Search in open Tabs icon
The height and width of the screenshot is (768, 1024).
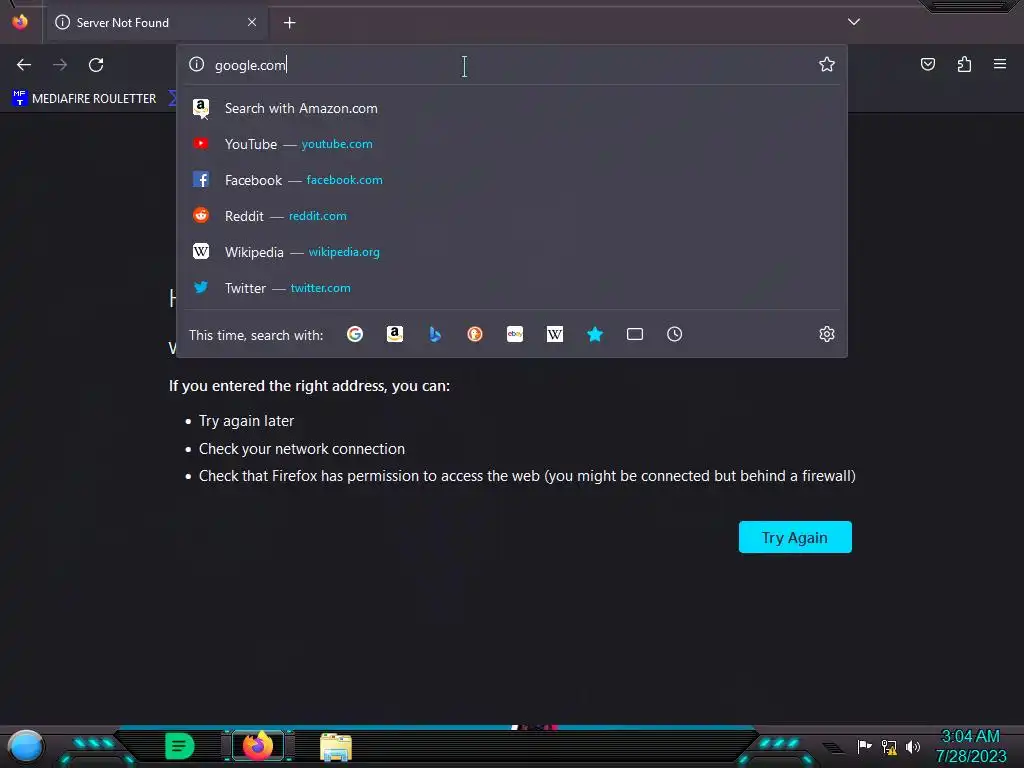click(635, 334)
